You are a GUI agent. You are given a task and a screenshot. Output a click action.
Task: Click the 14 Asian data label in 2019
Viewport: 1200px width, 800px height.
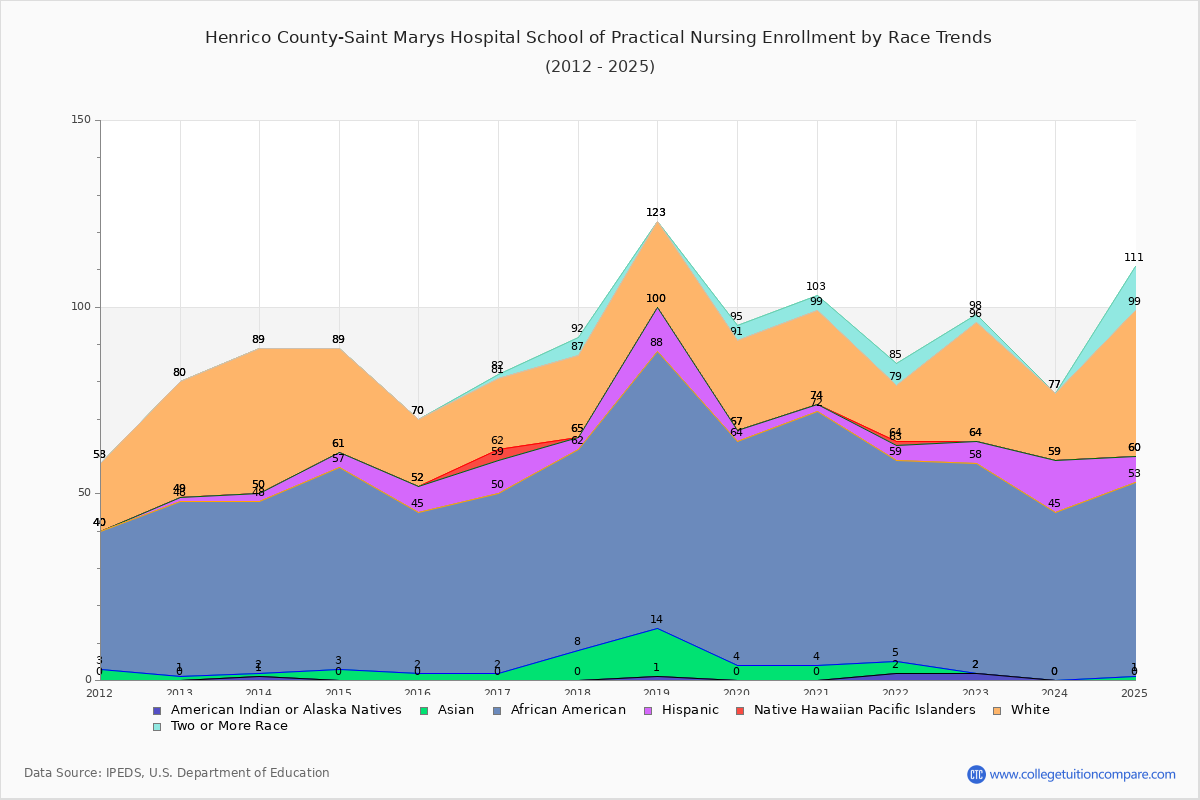pos(656,619)
